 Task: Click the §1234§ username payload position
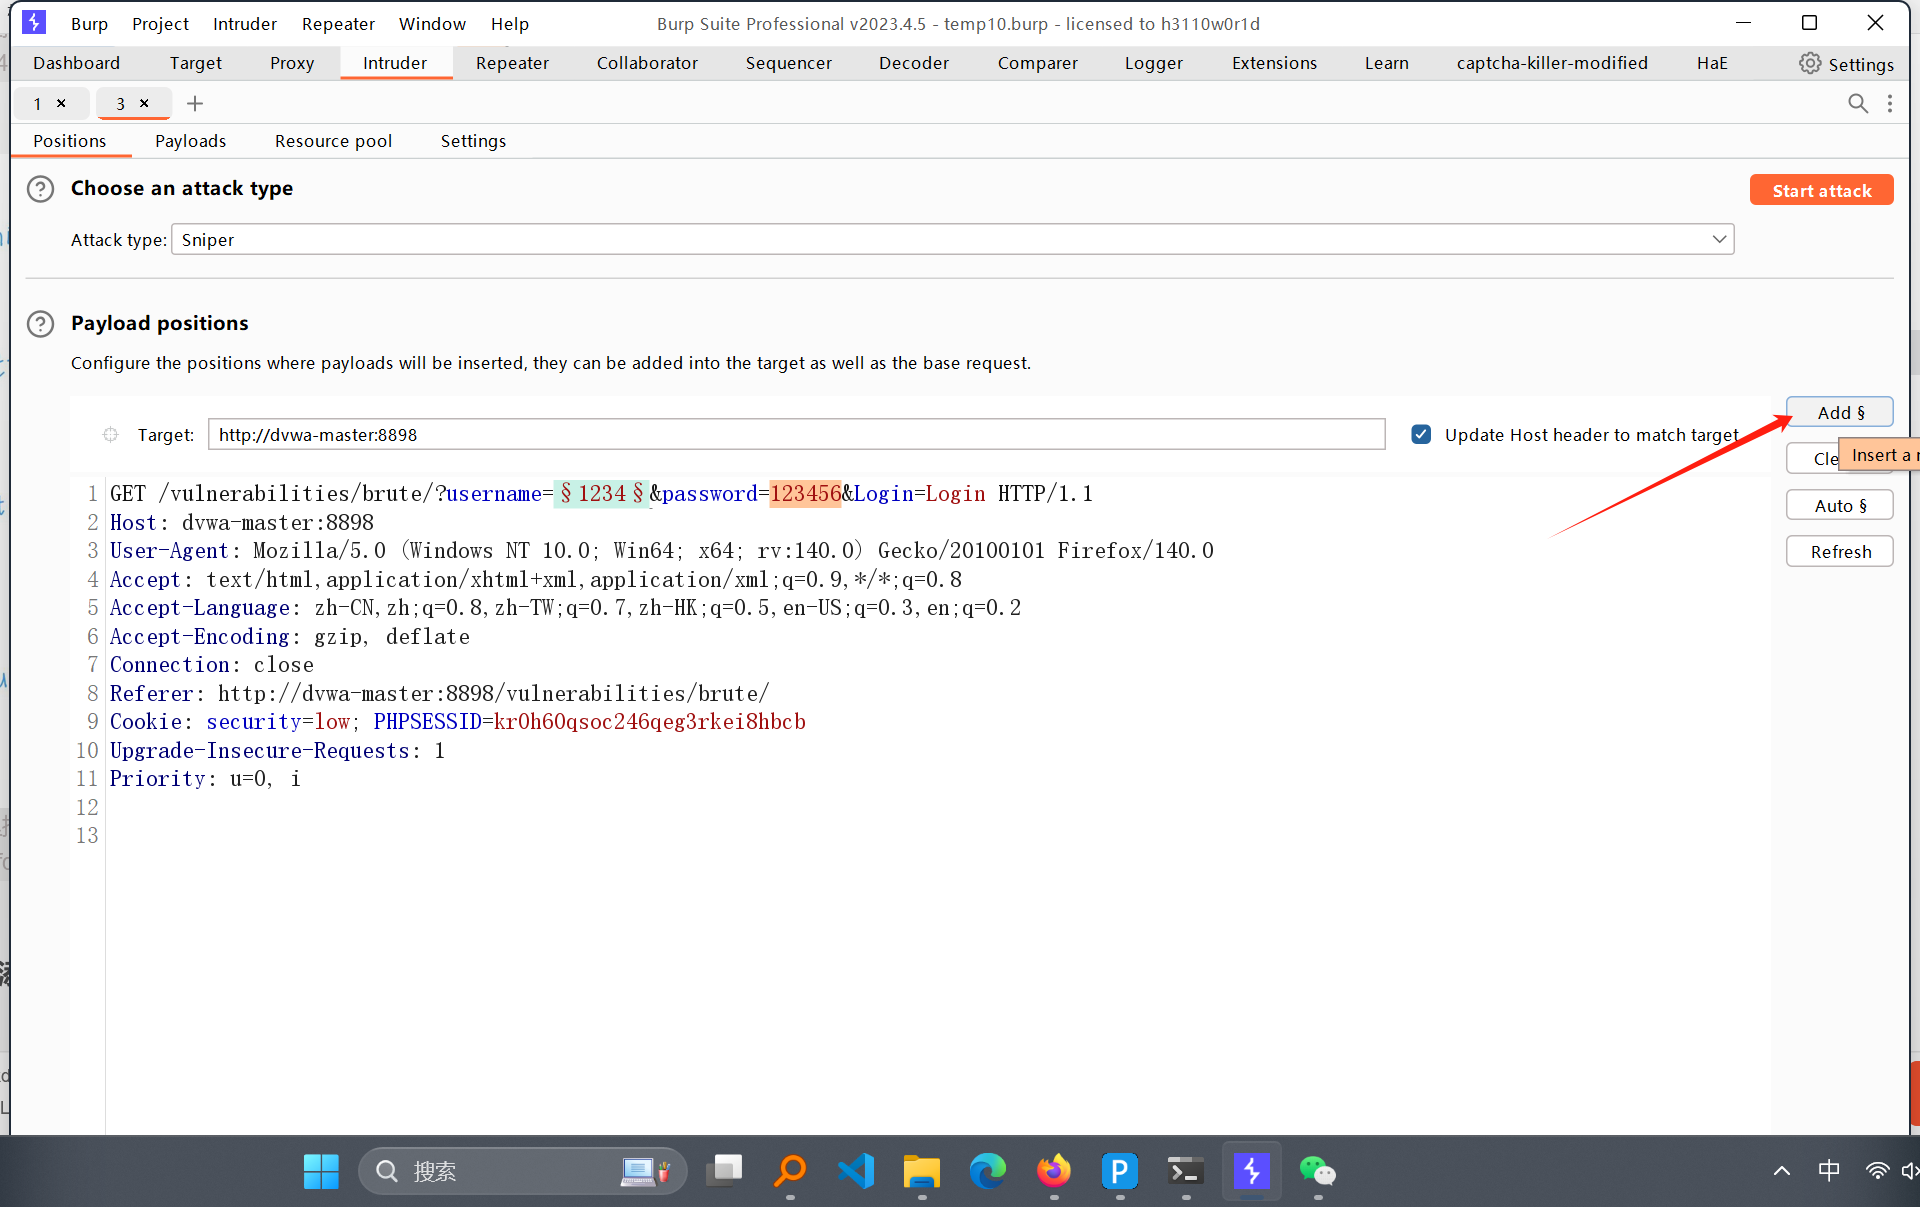click(602, 493)
